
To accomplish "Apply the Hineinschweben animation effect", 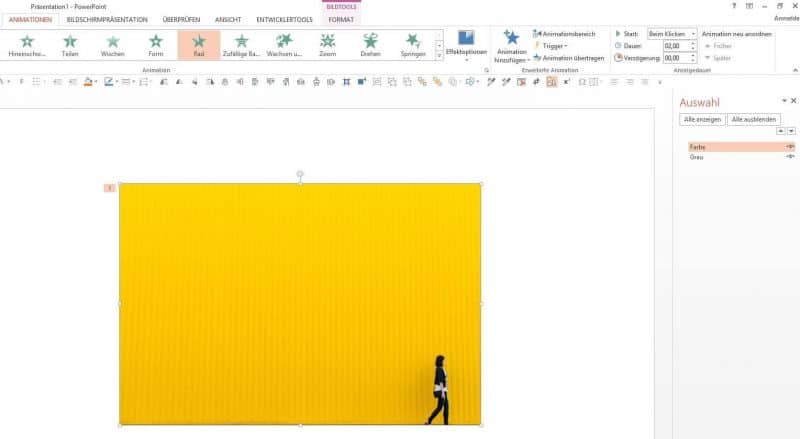I will click(x=27, y=45).
